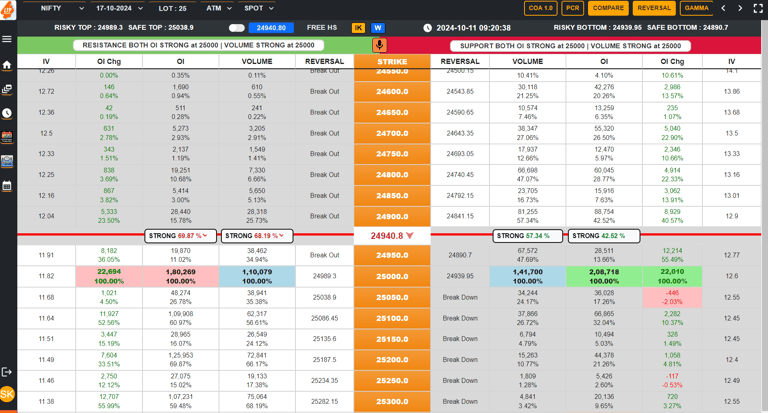Select the 24600.0 strike cell

[x=392, y=92]
